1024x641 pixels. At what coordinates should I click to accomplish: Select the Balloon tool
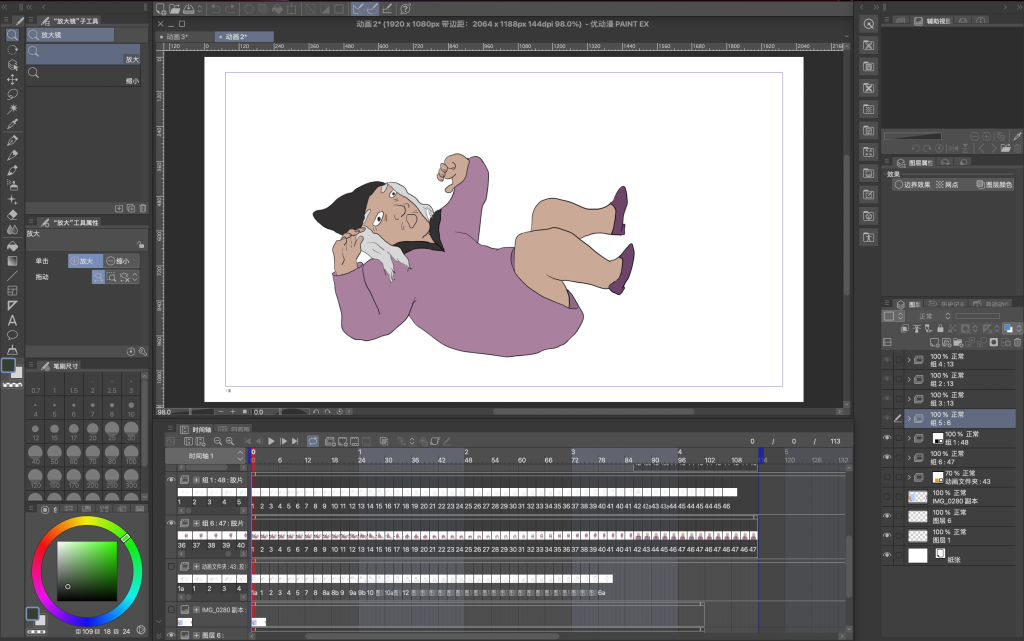[x=12, y=336]
